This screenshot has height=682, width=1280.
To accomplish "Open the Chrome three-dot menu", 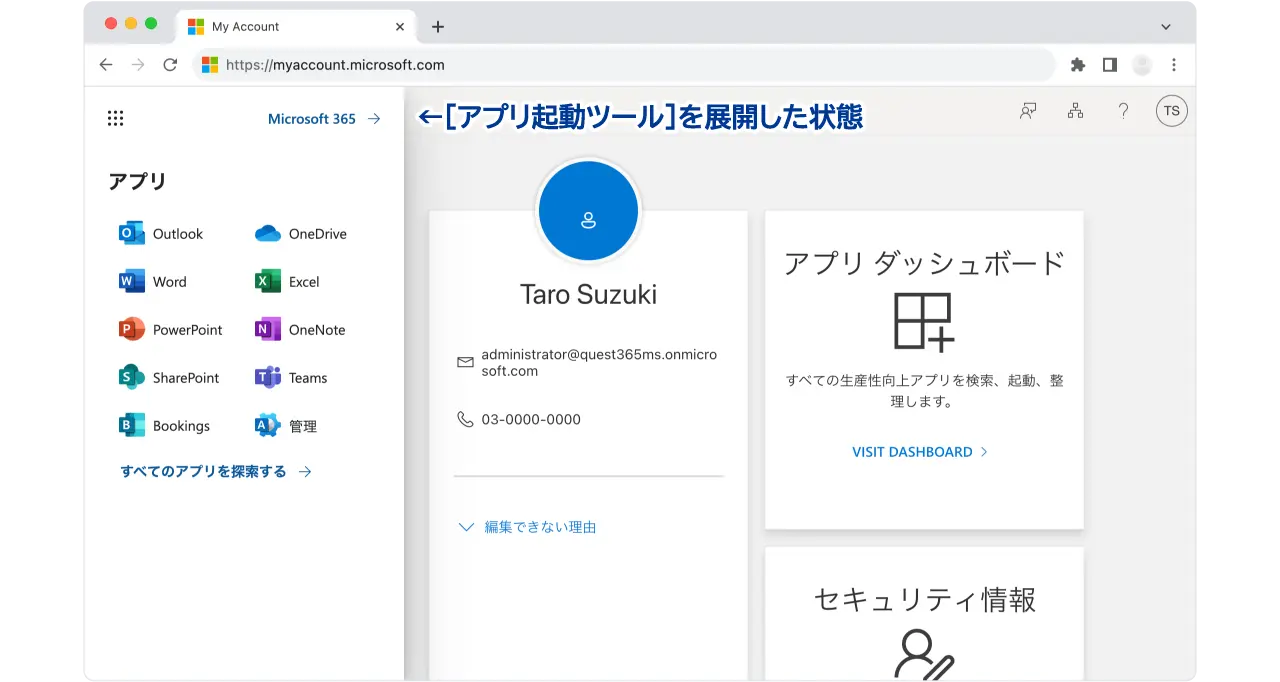I will 1173,64.
